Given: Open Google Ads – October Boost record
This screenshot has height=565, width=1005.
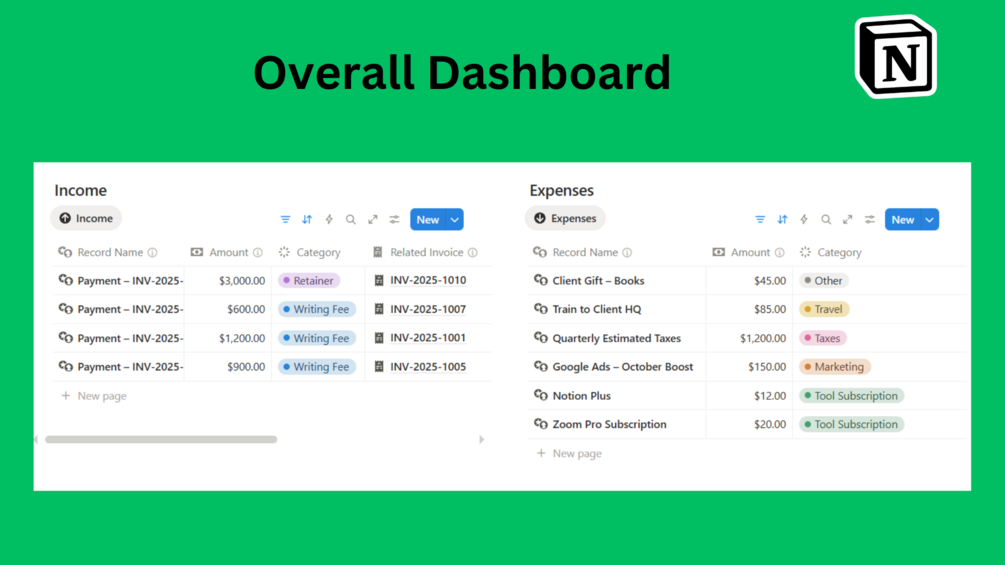Looking at the screenshot, I should pyautogui.click(x=622, y=367).
